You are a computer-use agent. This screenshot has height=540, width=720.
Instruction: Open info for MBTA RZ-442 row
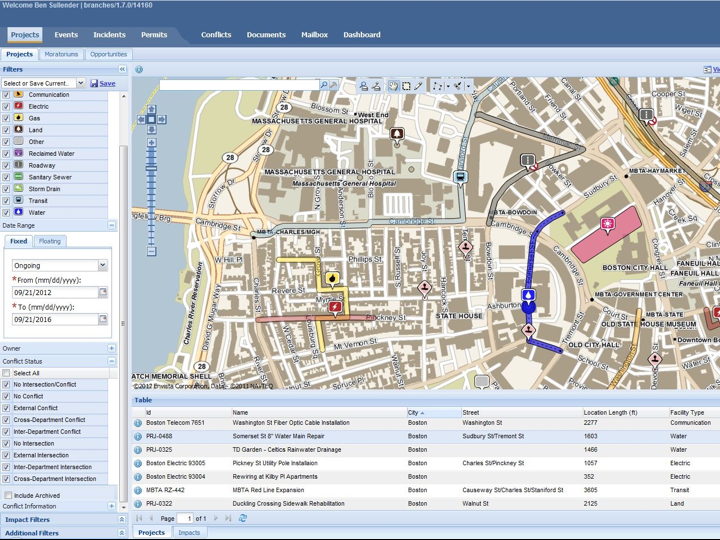click(138, 490)
